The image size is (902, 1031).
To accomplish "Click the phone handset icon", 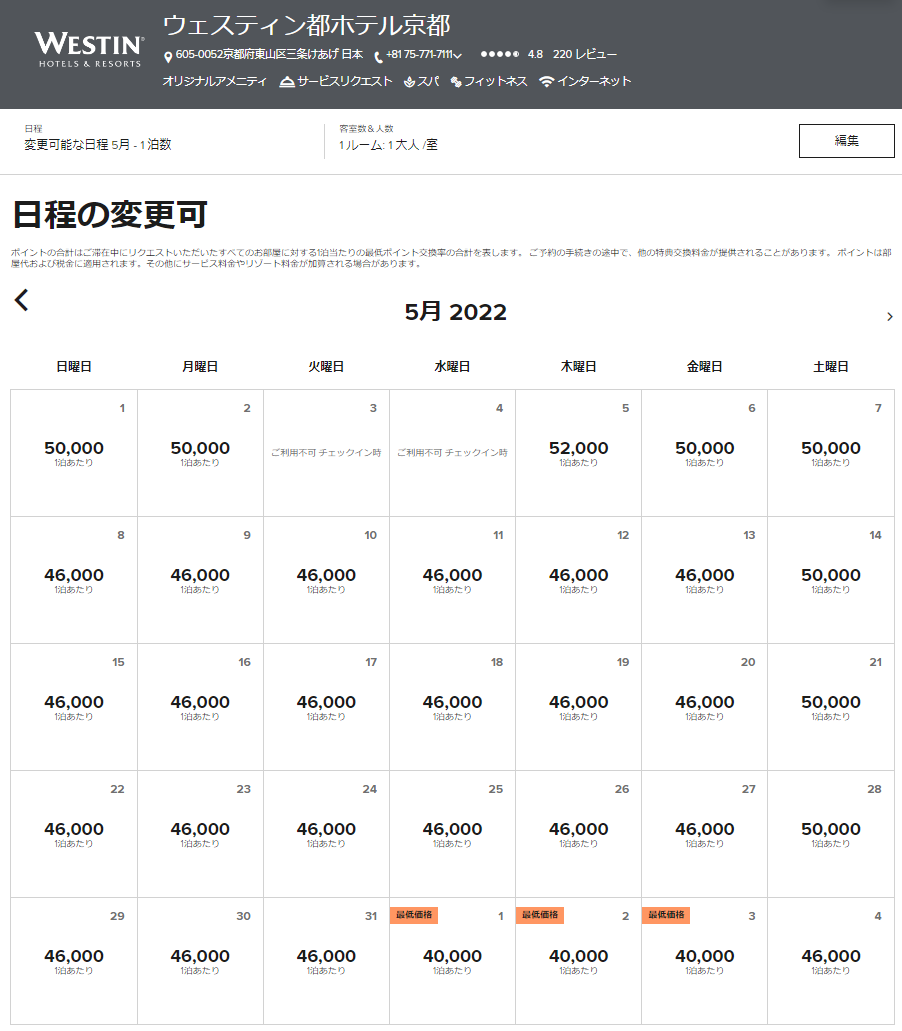I will coord(379,57).
